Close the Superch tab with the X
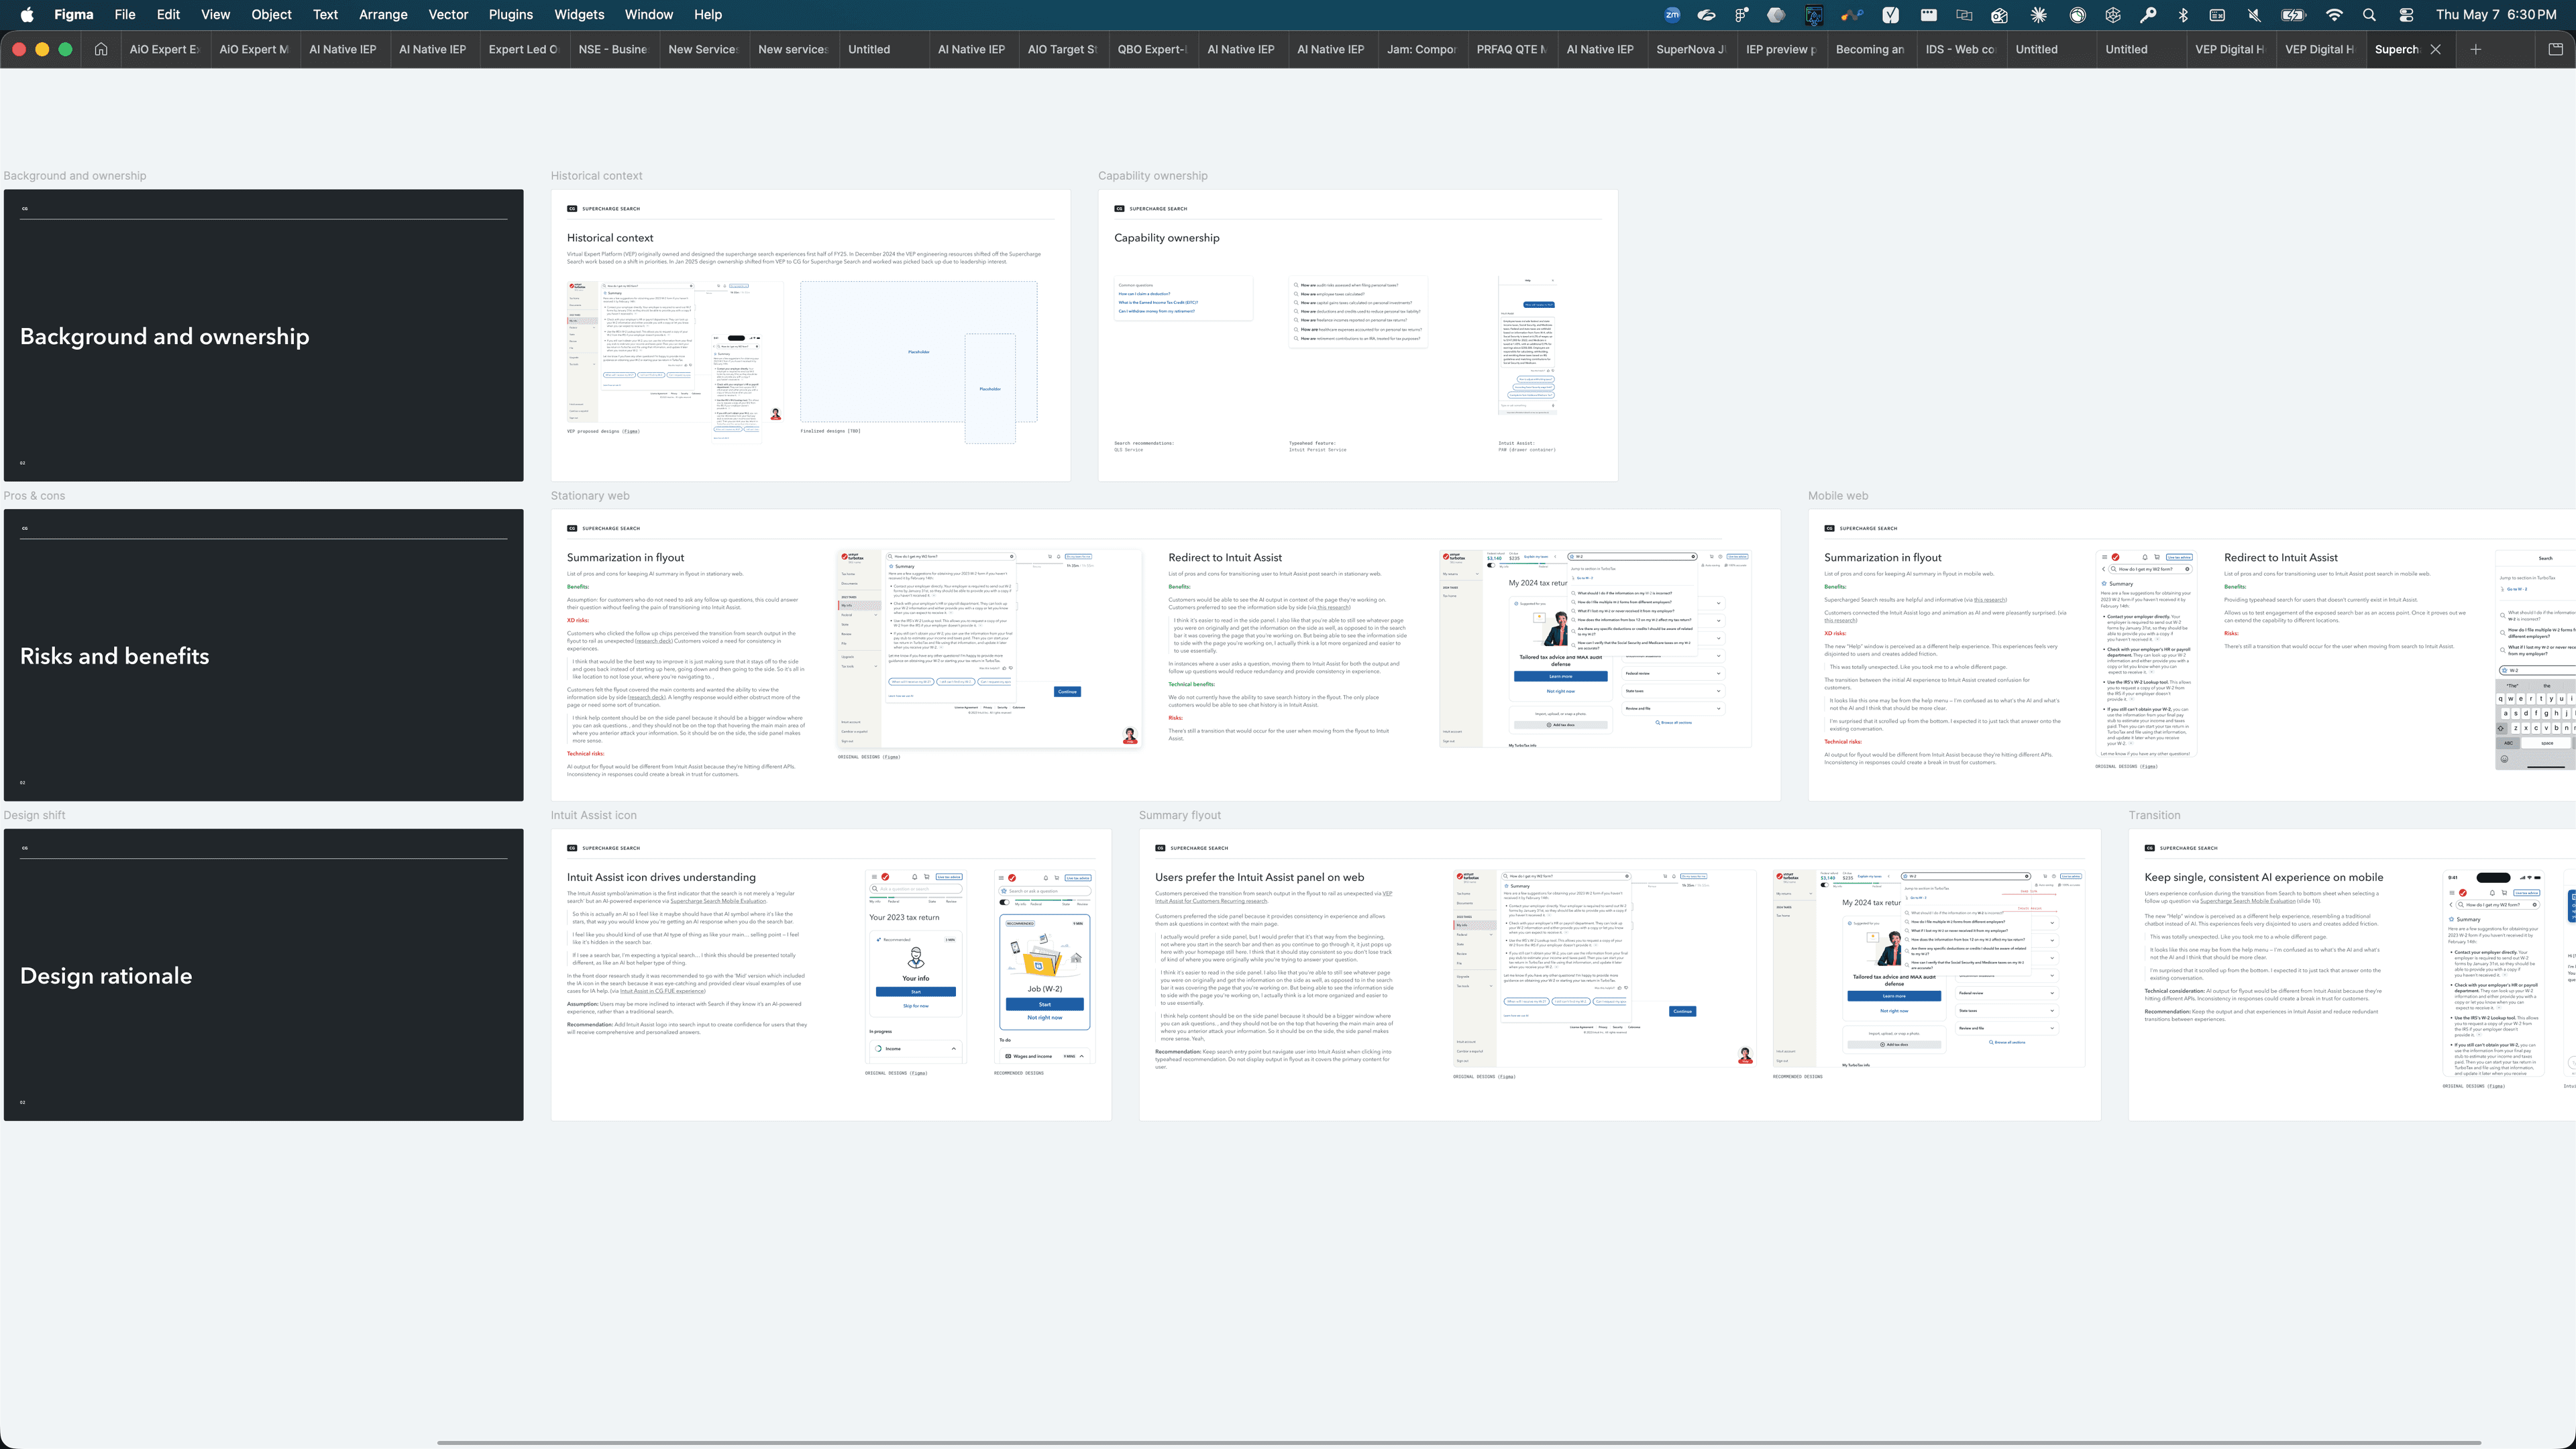 point(2435,49)
